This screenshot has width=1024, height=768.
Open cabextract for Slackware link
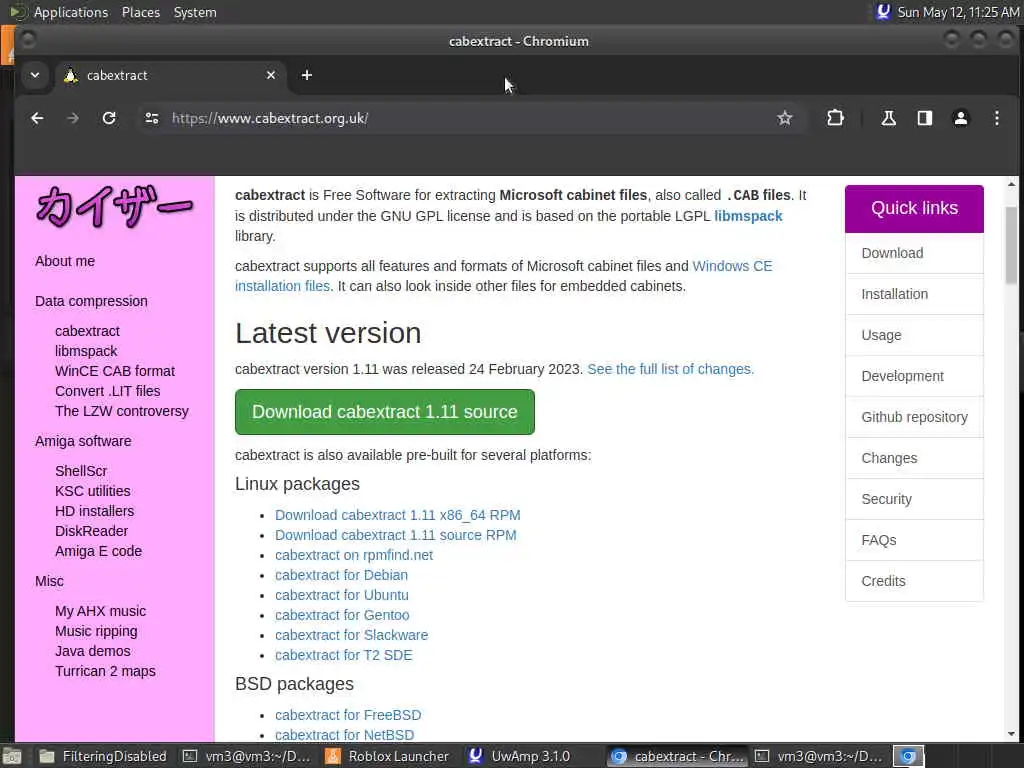[351, 635]
